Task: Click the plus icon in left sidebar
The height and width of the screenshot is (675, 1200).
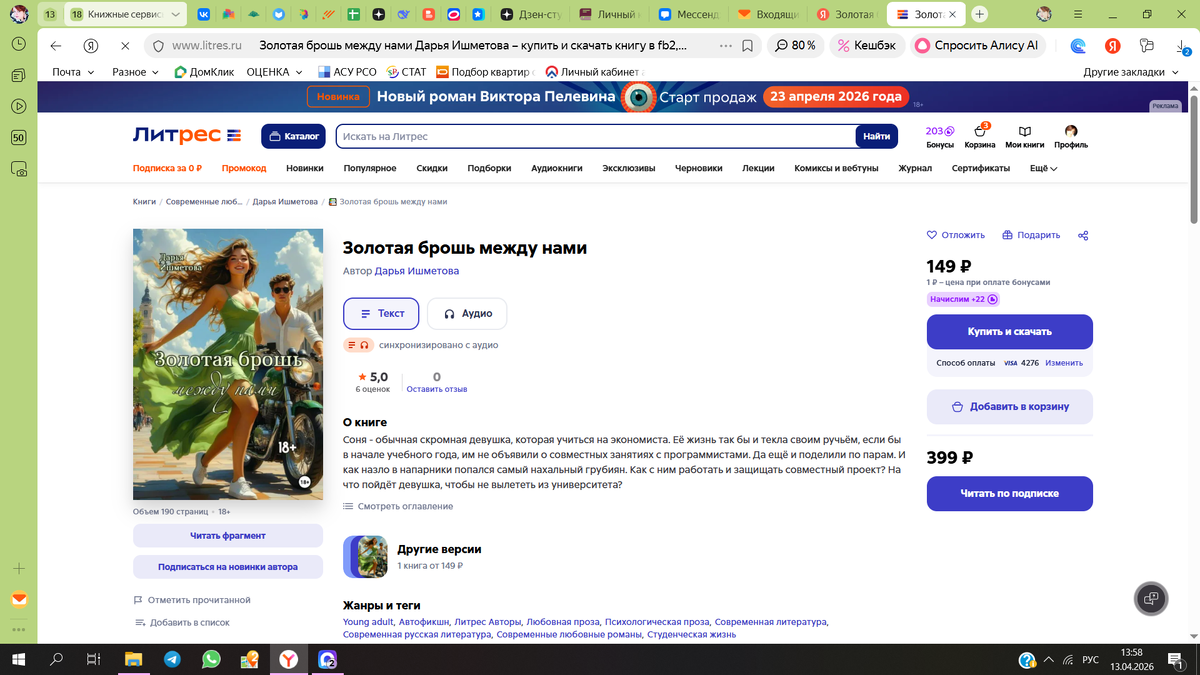Action: 19,568
